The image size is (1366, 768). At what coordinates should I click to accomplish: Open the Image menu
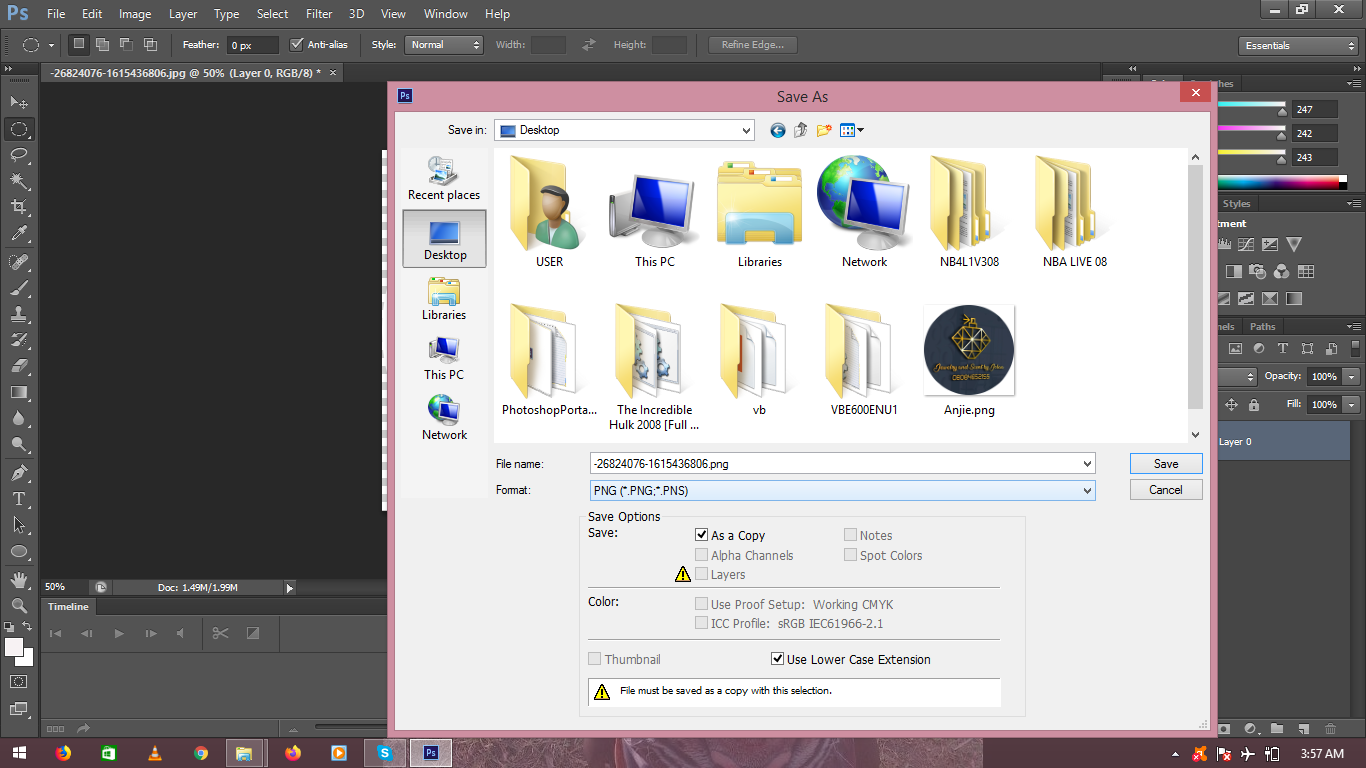135,14
